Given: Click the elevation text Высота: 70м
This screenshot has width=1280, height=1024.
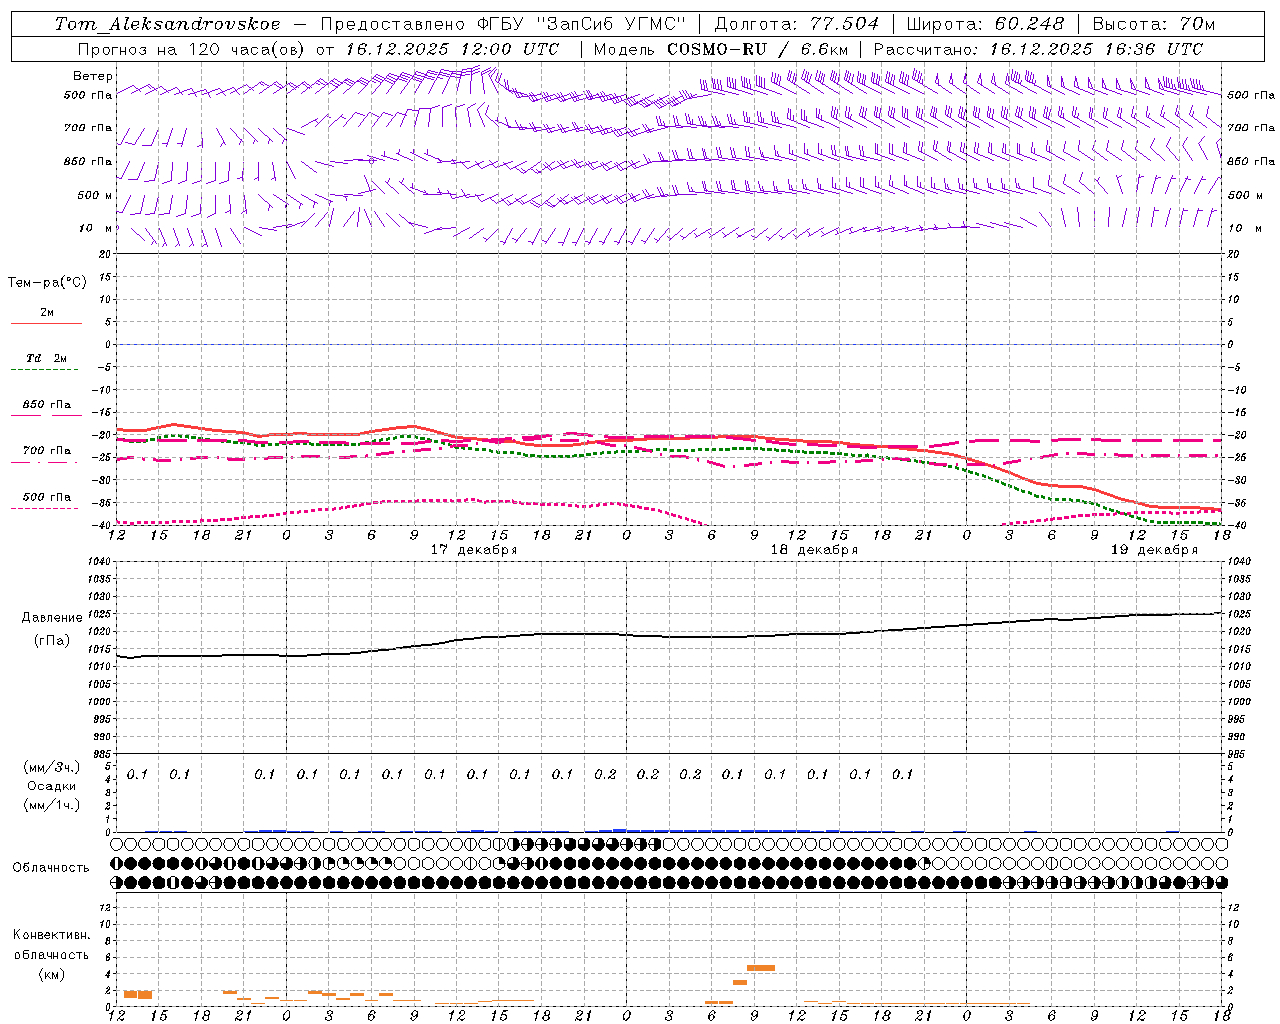Looking at the screenshot, I should click(1154, 24).
